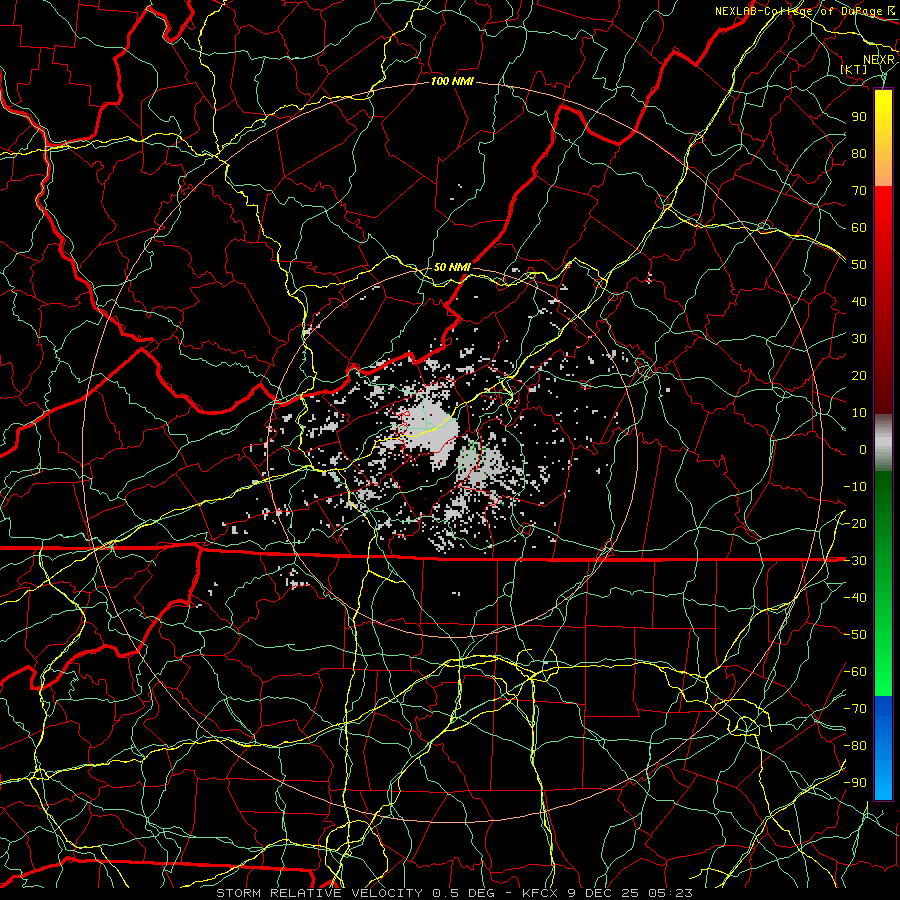Click the red segment of the color bar
The image size is (900, 900).
[x=883, y=300]
